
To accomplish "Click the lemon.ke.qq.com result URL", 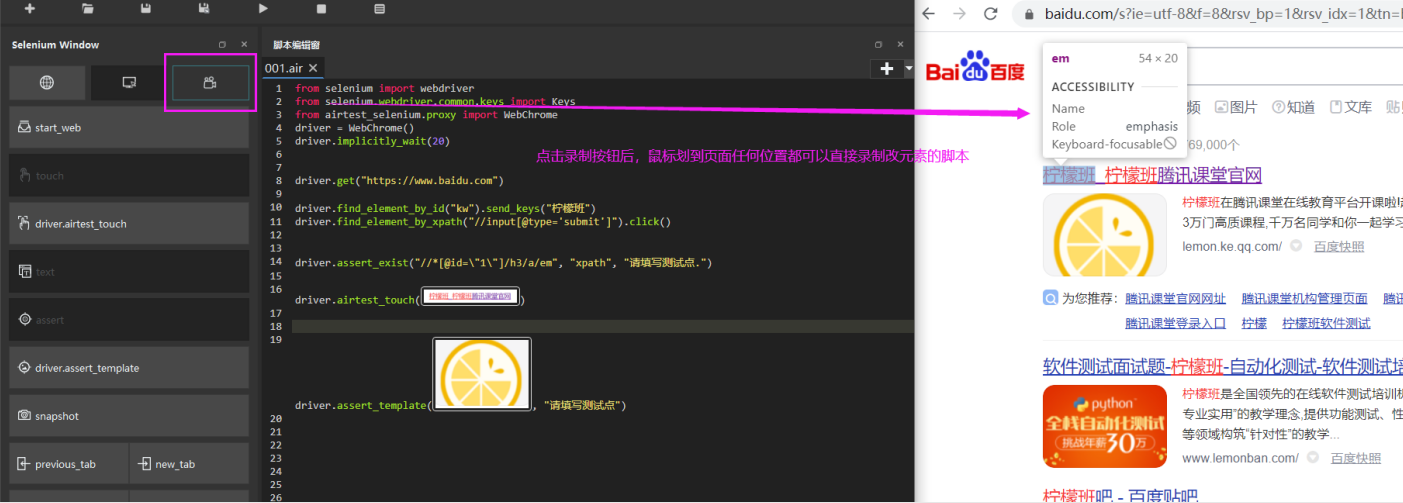I will (1232, 246).
